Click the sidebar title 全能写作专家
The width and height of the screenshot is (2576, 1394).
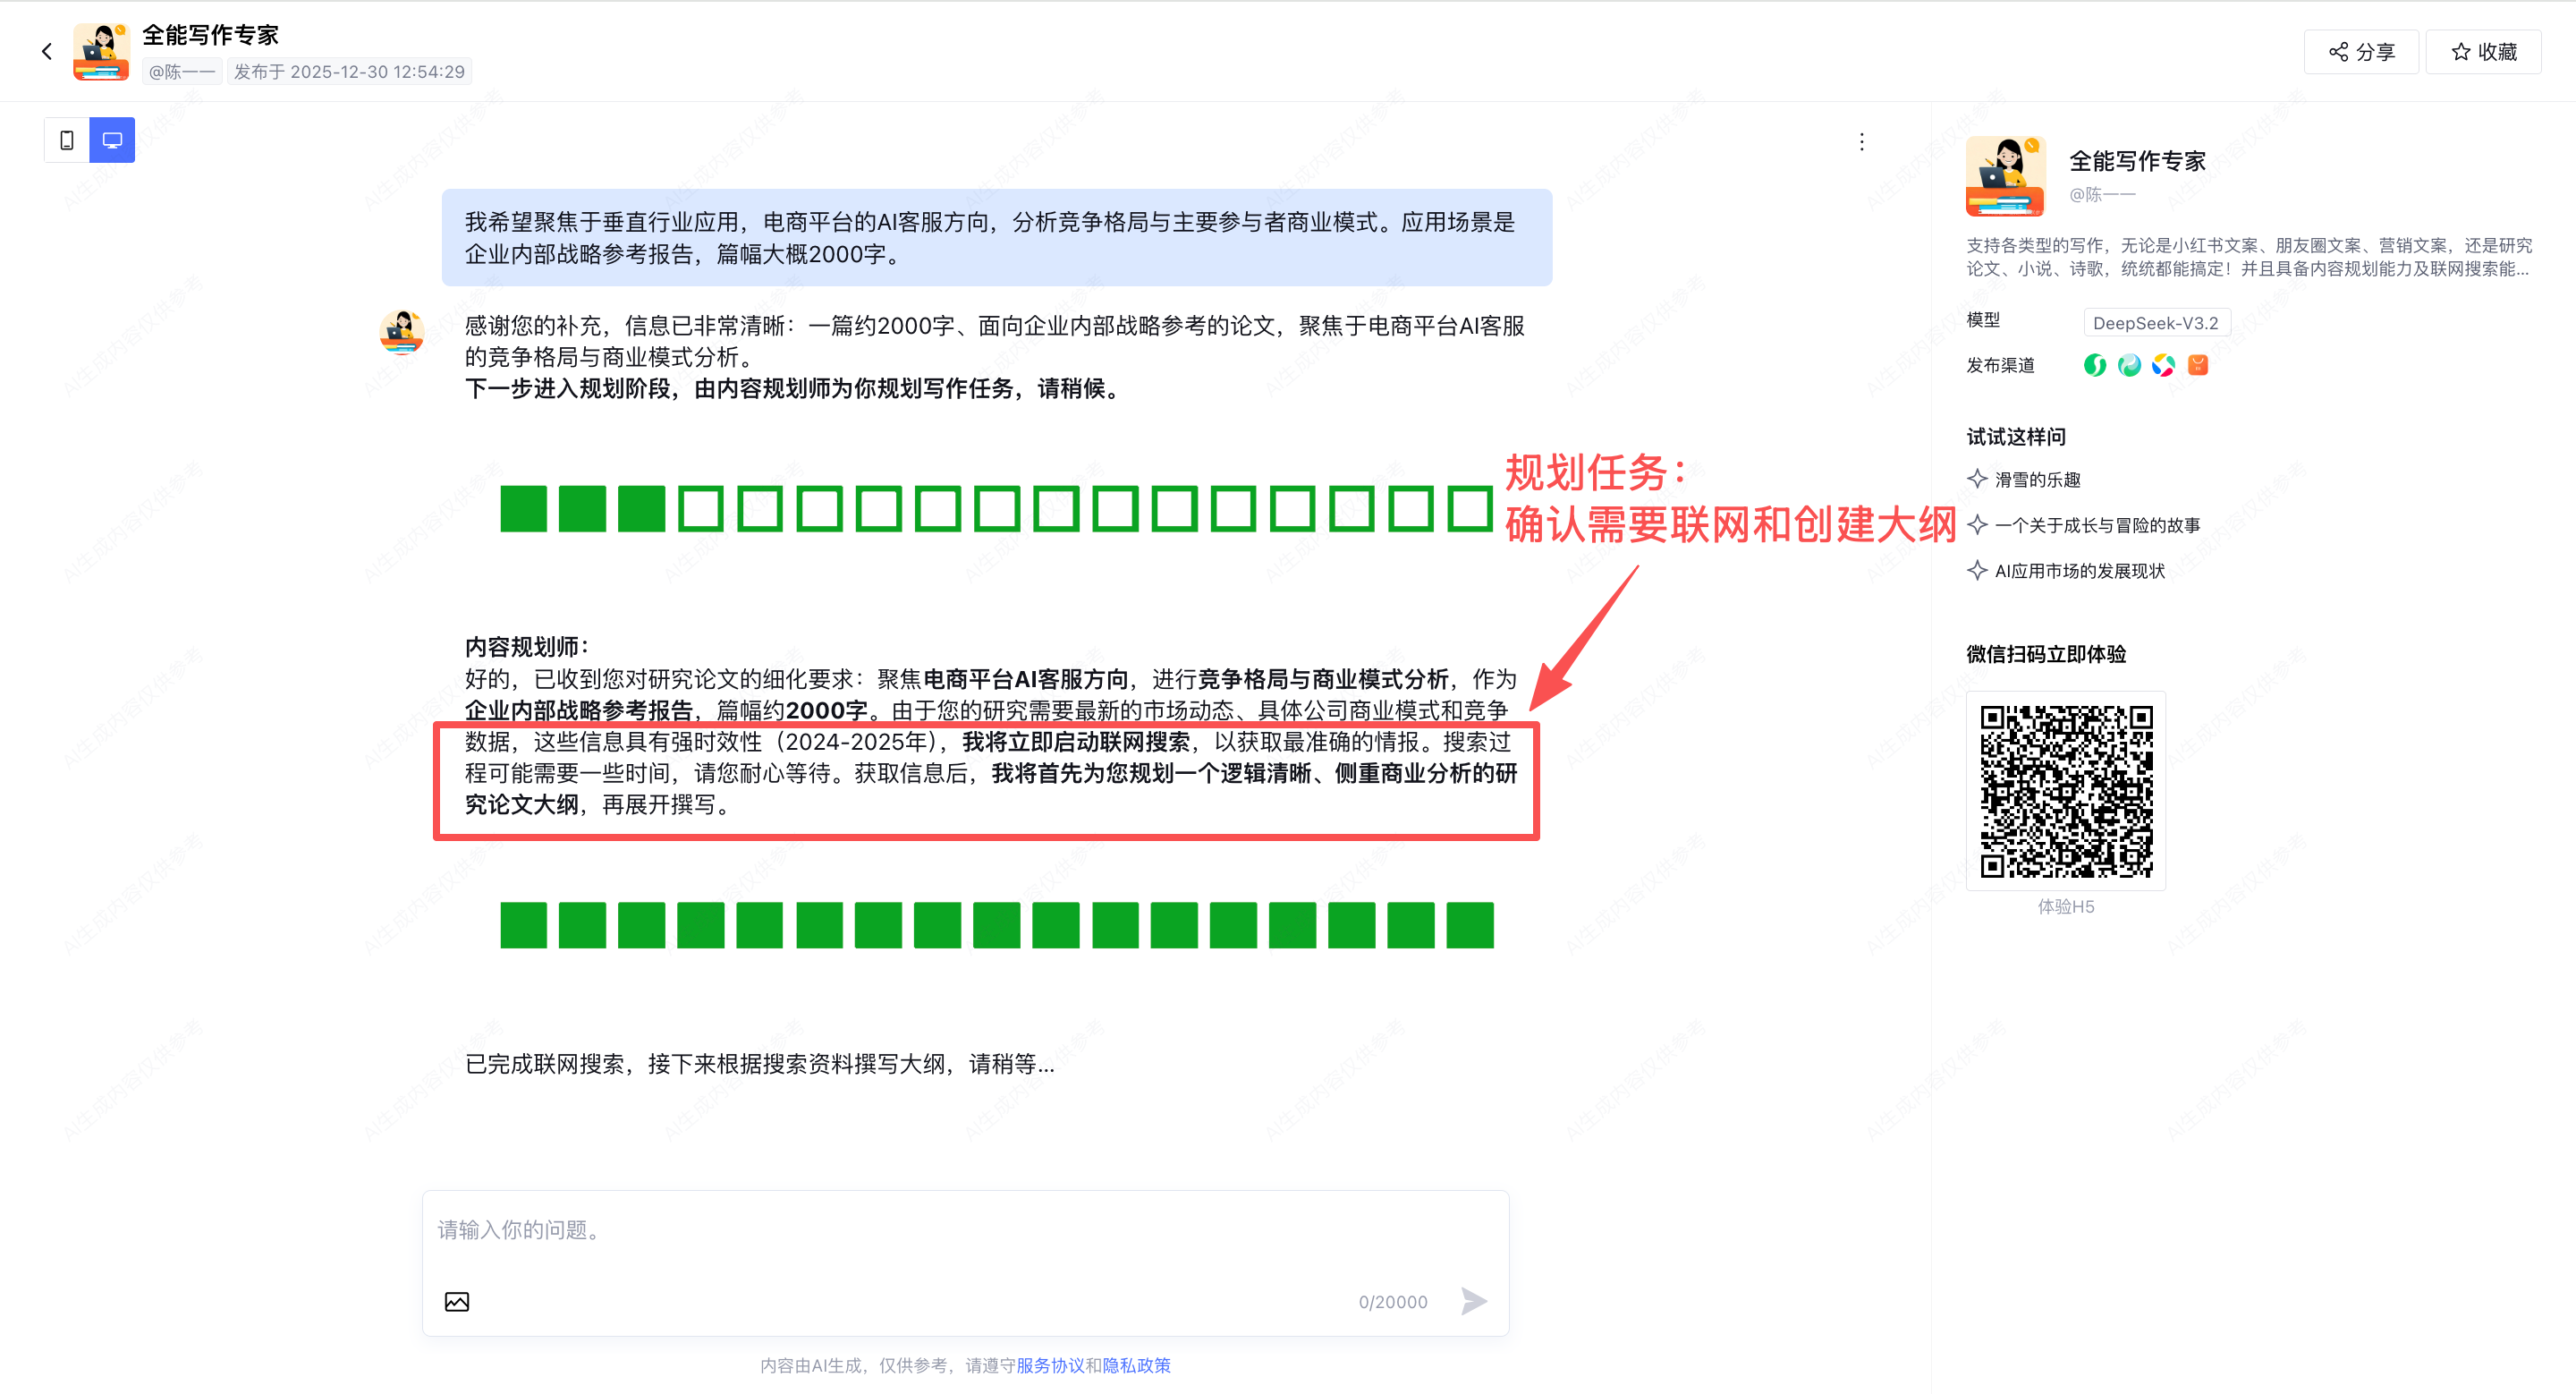pyautogui.click(x=2137, y=161)
